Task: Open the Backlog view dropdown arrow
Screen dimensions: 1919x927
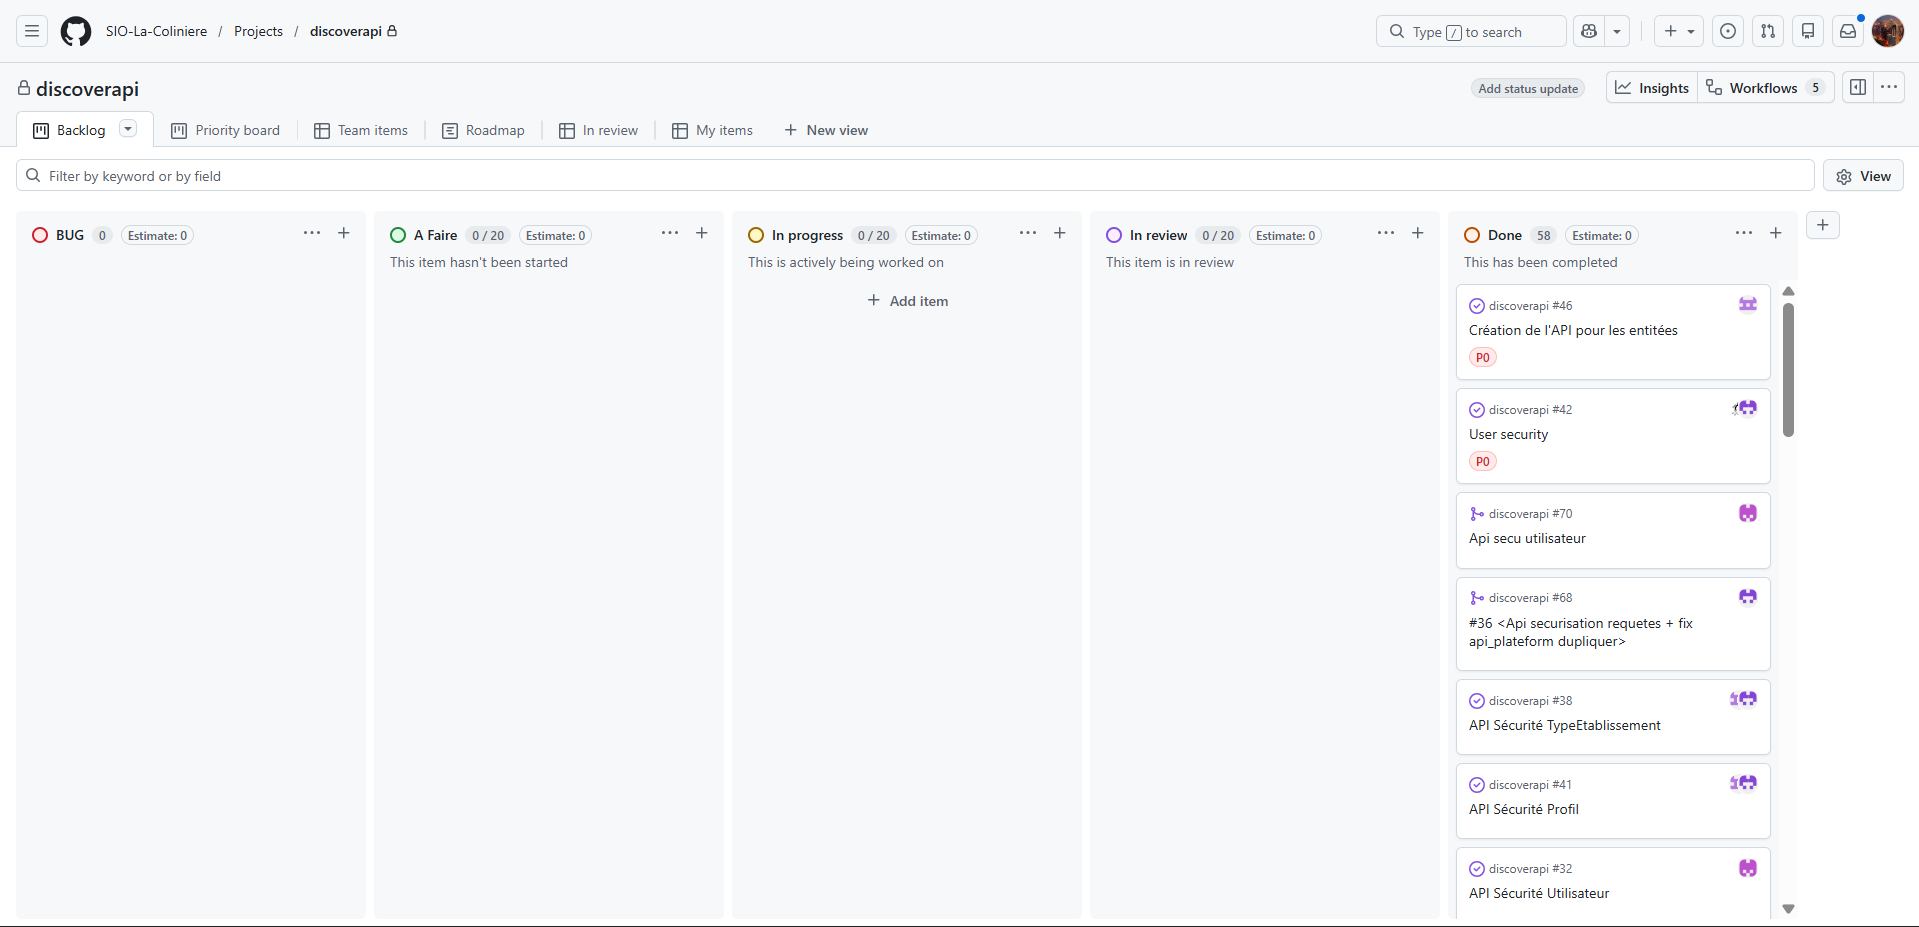Action: pos(127,129)
